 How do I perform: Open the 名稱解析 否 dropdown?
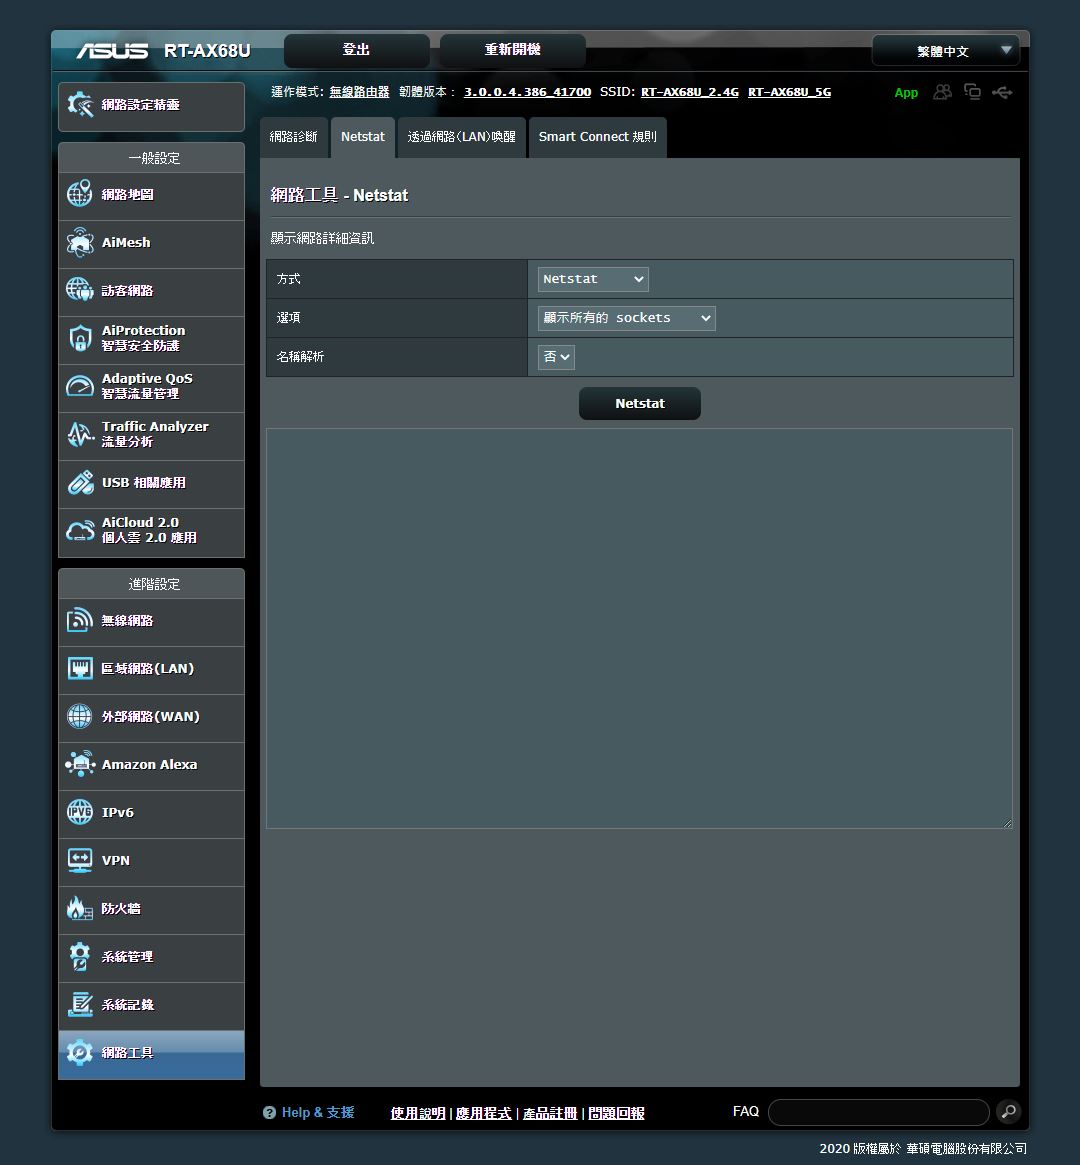(556, 357)
